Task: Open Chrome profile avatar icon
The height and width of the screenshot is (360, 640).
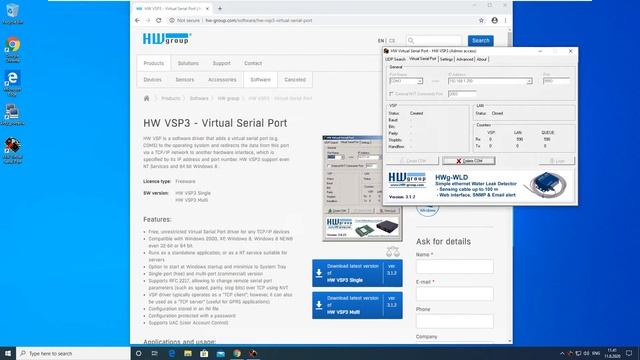Action: point(494,20)
